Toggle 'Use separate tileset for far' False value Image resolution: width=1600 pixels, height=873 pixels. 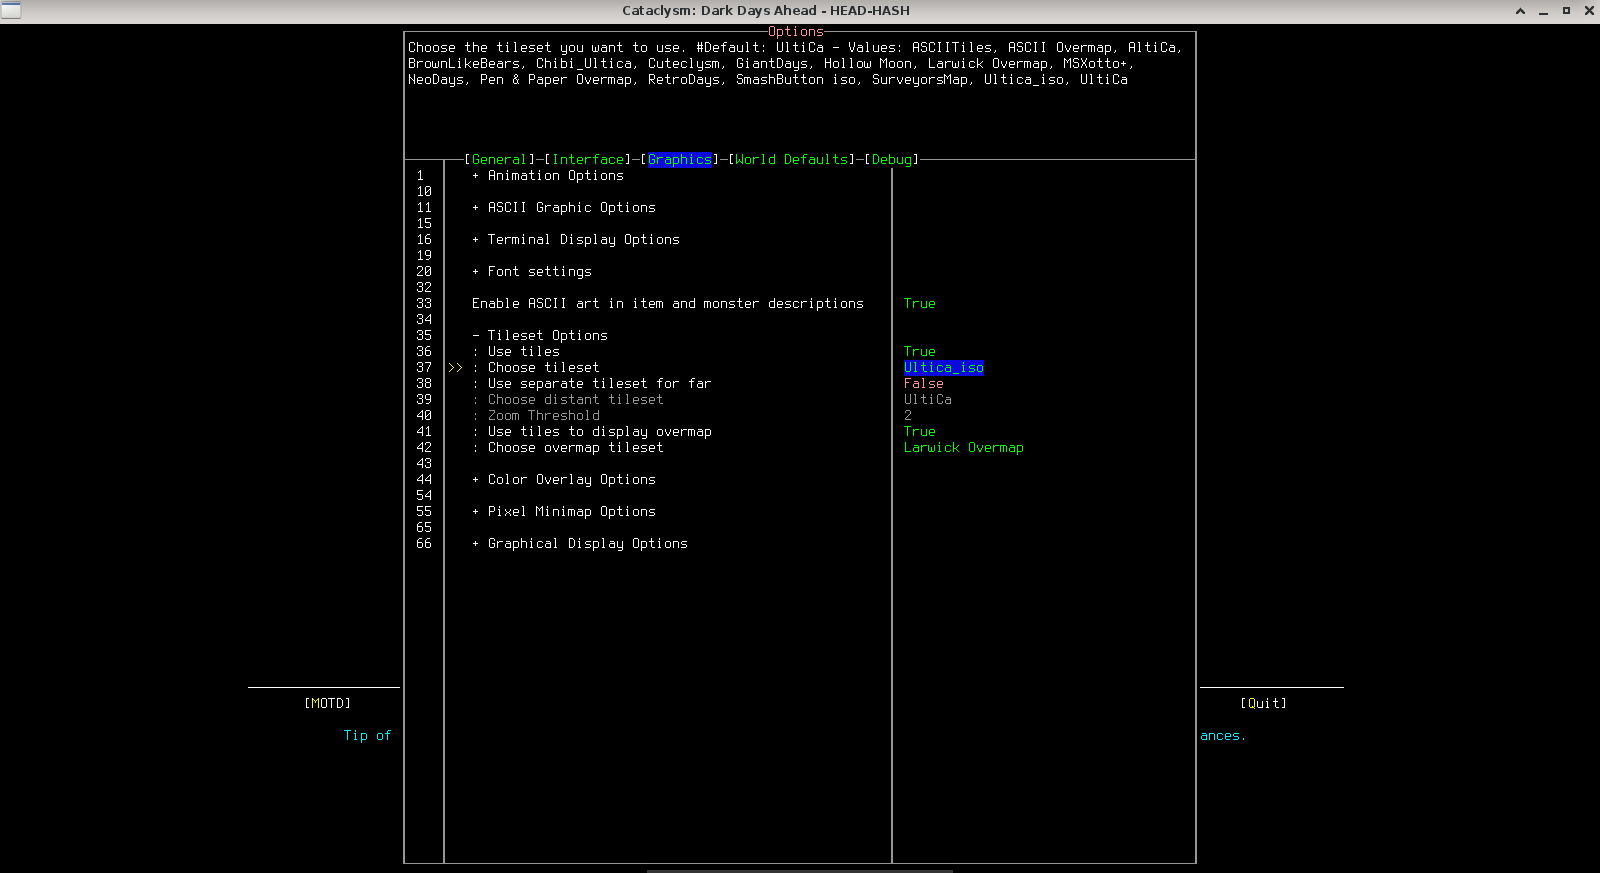coord(923,384)
